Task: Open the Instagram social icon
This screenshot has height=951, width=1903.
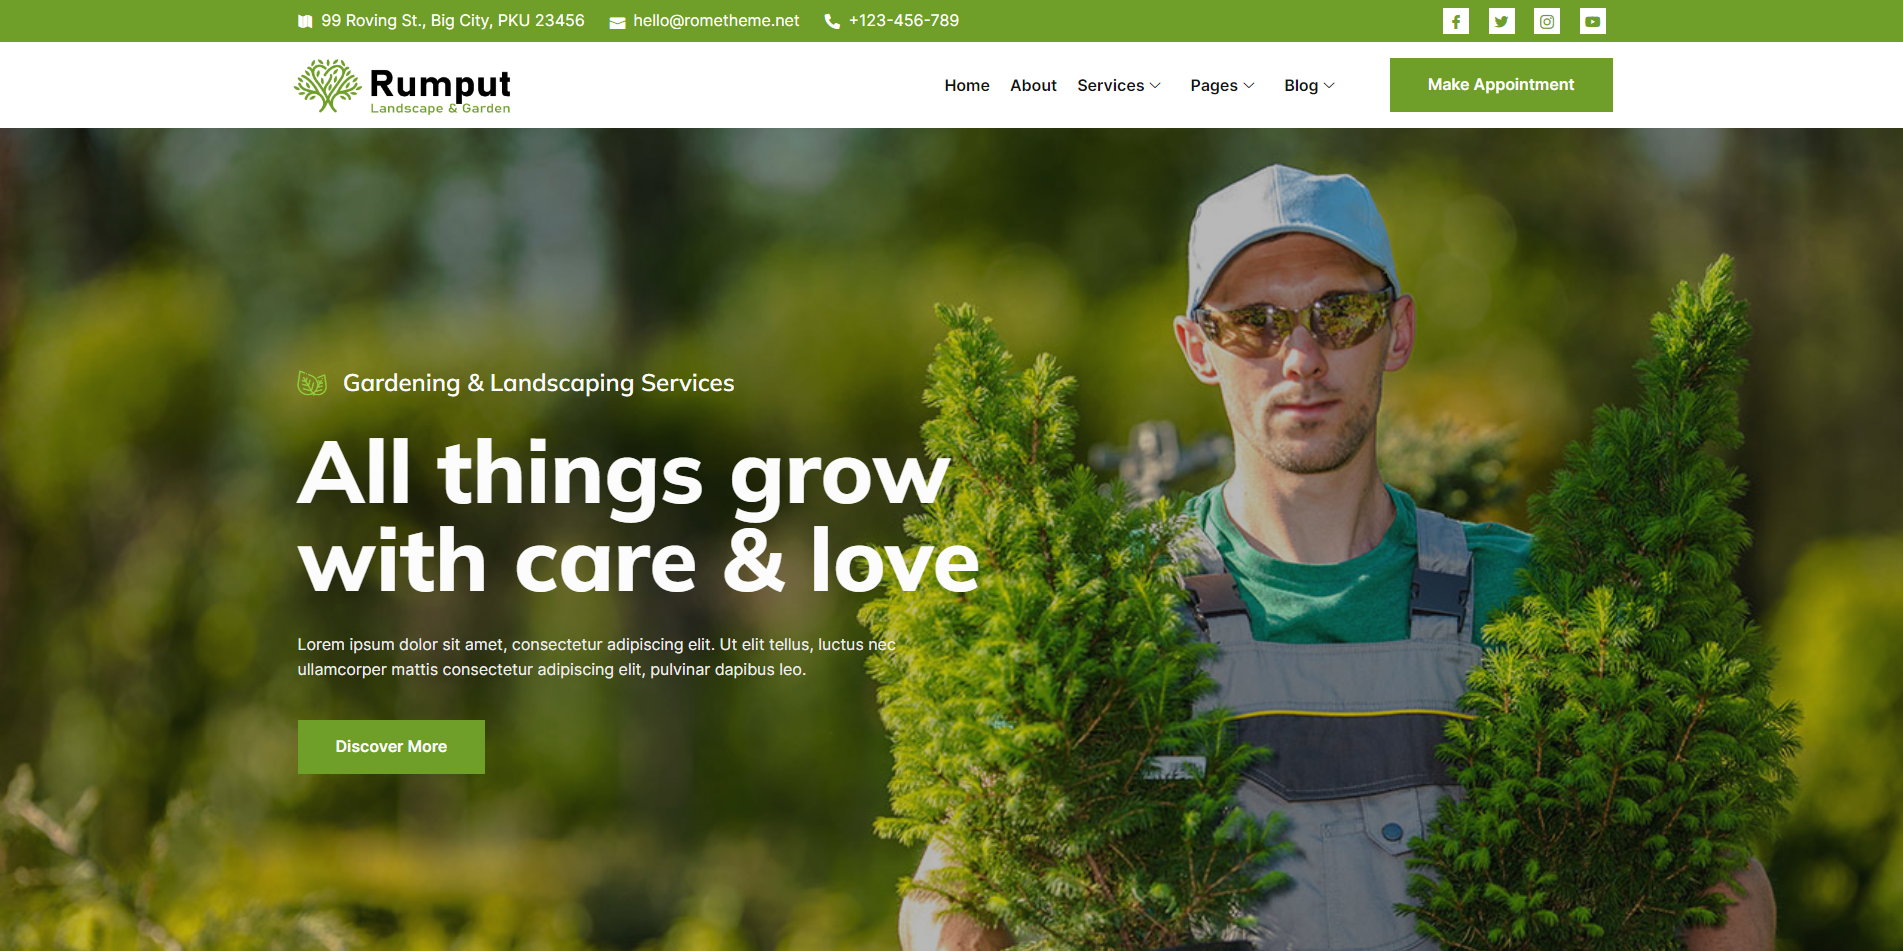Action: pyautogui.click(x=1547, y=21)
